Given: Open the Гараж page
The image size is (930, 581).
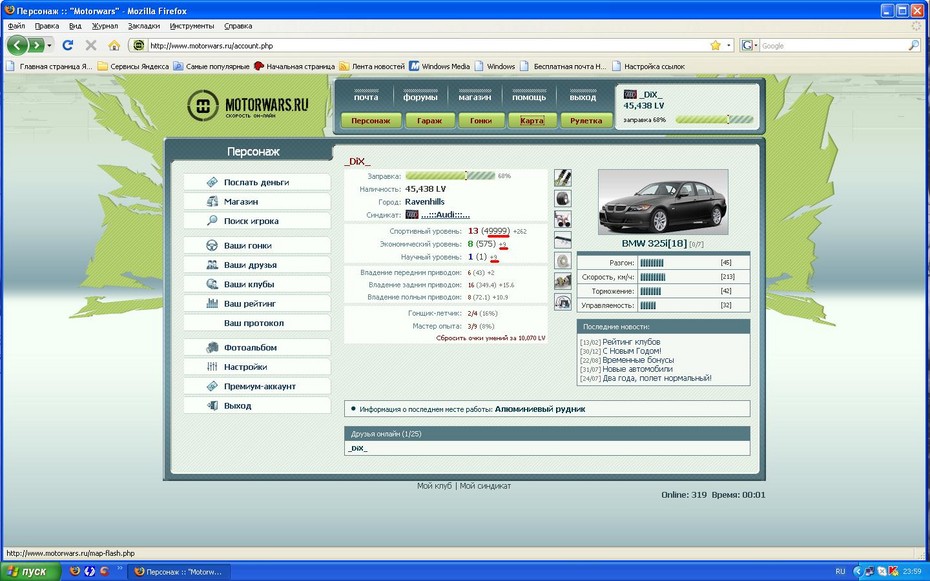Looking at the screenshot, I should pos(429,120).
